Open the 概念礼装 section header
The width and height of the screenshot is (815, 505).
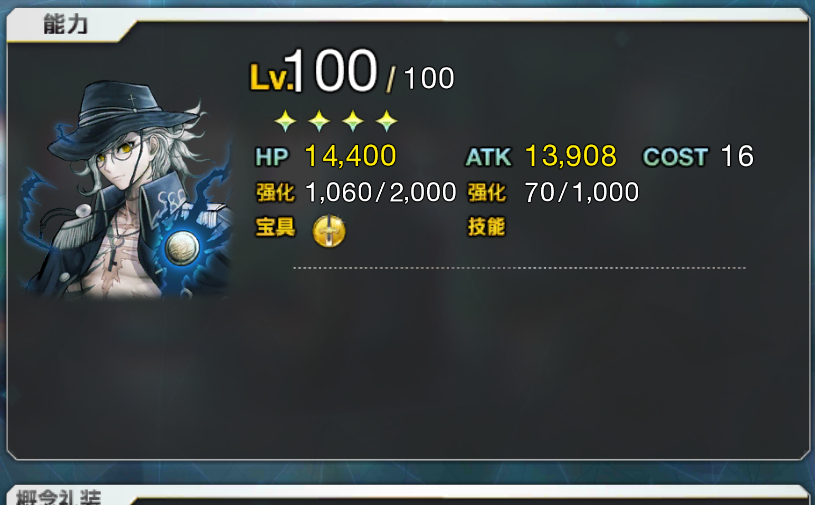pyautogui.click(x=58, y=497)
